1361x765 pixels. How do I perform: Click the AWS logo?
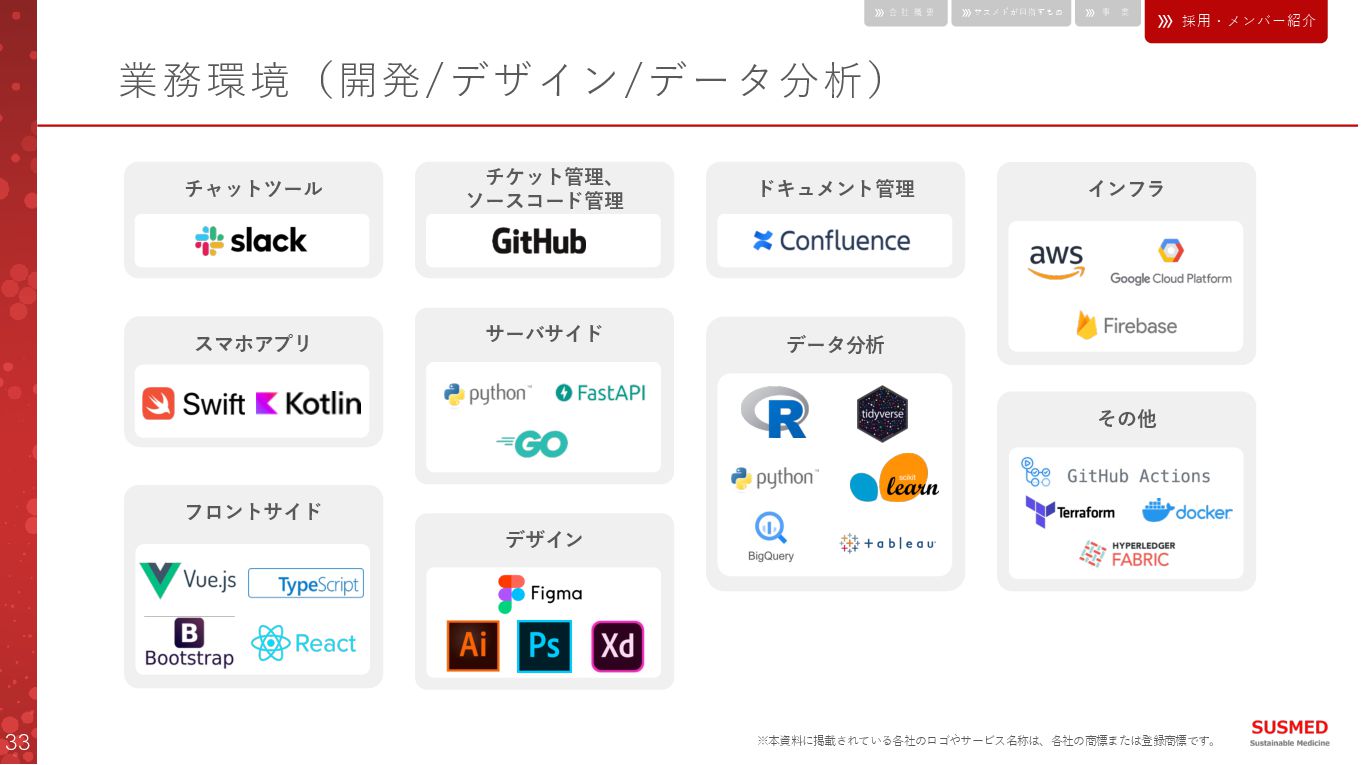coord(1056,262)
